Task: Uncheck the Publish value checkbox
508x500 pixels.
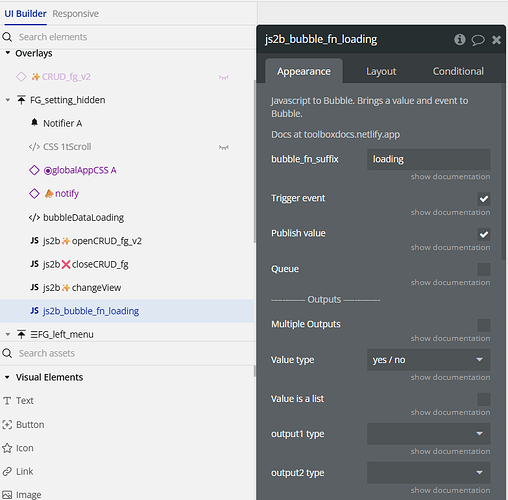Action: [x=484, y=234]
